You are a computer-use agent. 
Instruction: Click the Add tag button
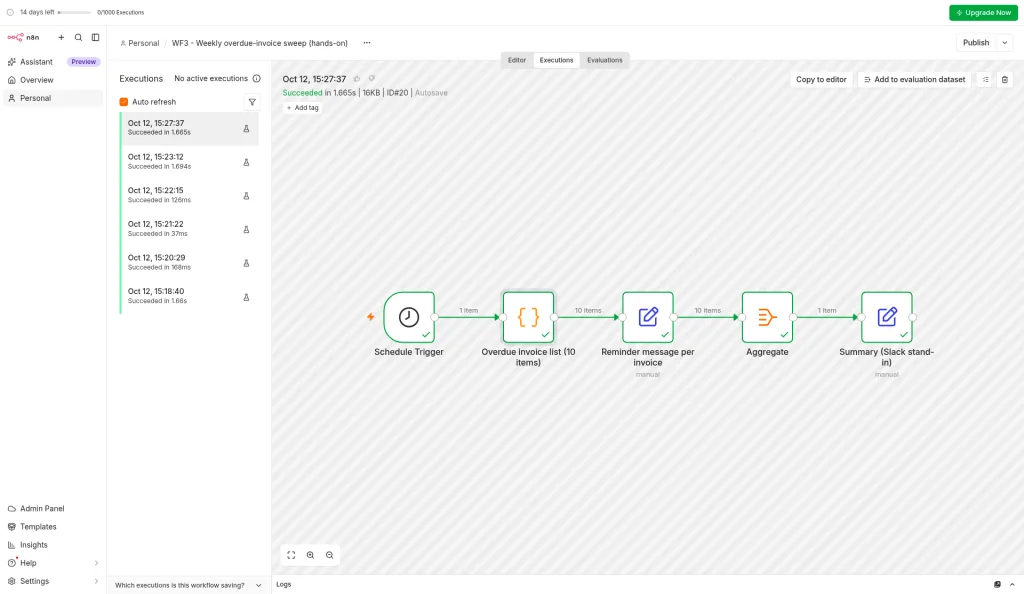pyautogui.click(x=302, y=108)
